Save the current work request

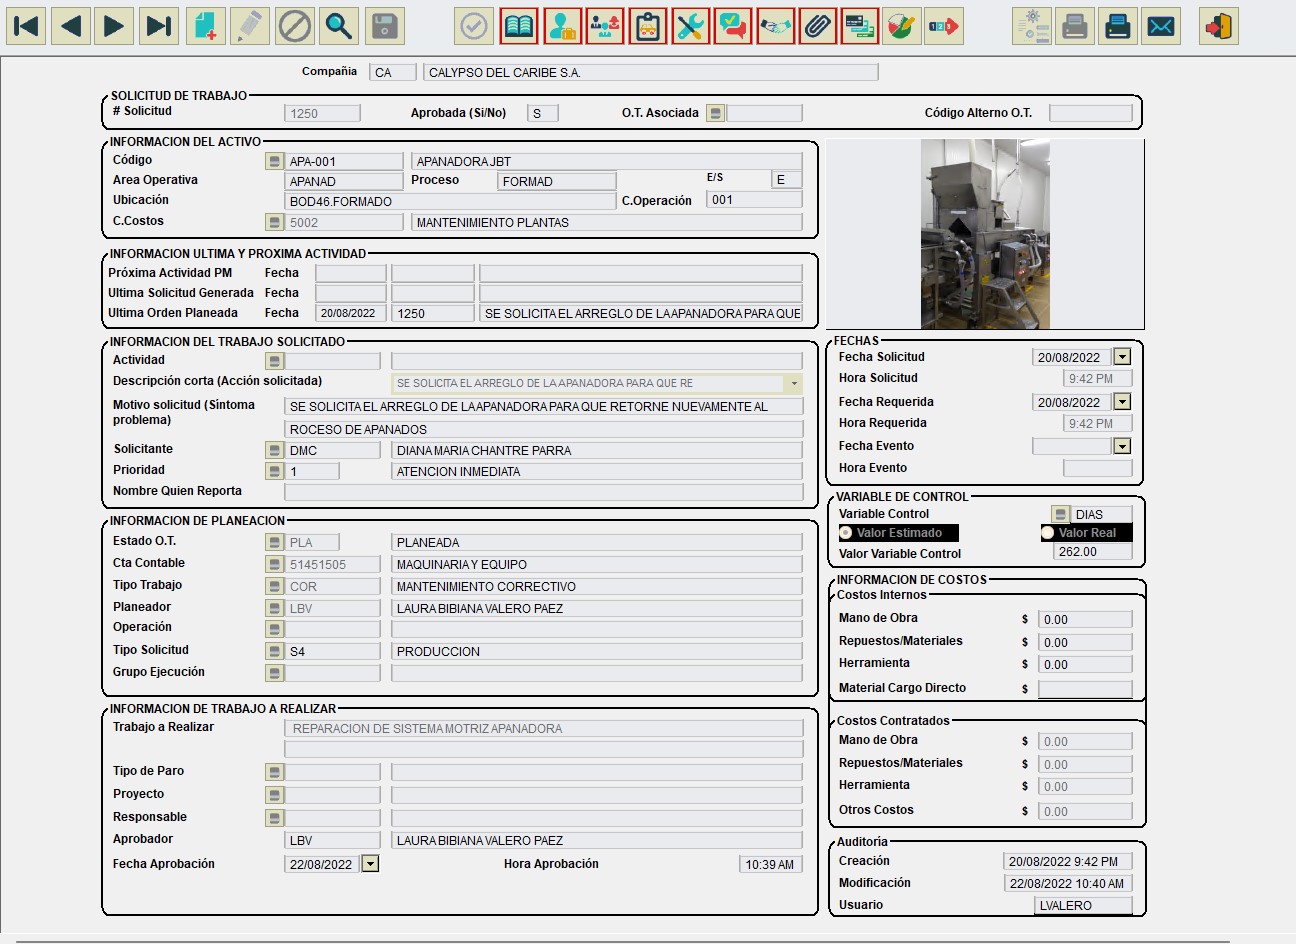pos(385,26)
